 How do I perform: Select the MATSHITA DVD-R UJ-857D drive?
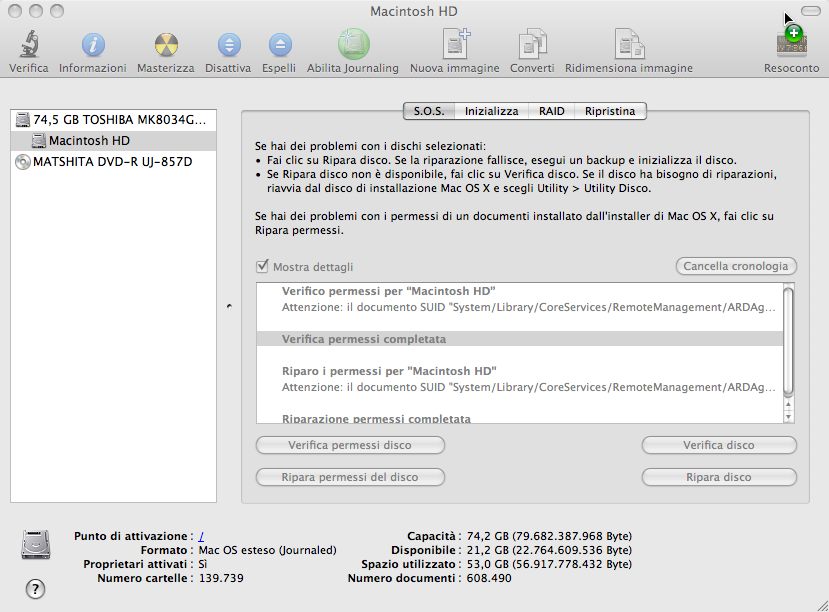(113, 162)
